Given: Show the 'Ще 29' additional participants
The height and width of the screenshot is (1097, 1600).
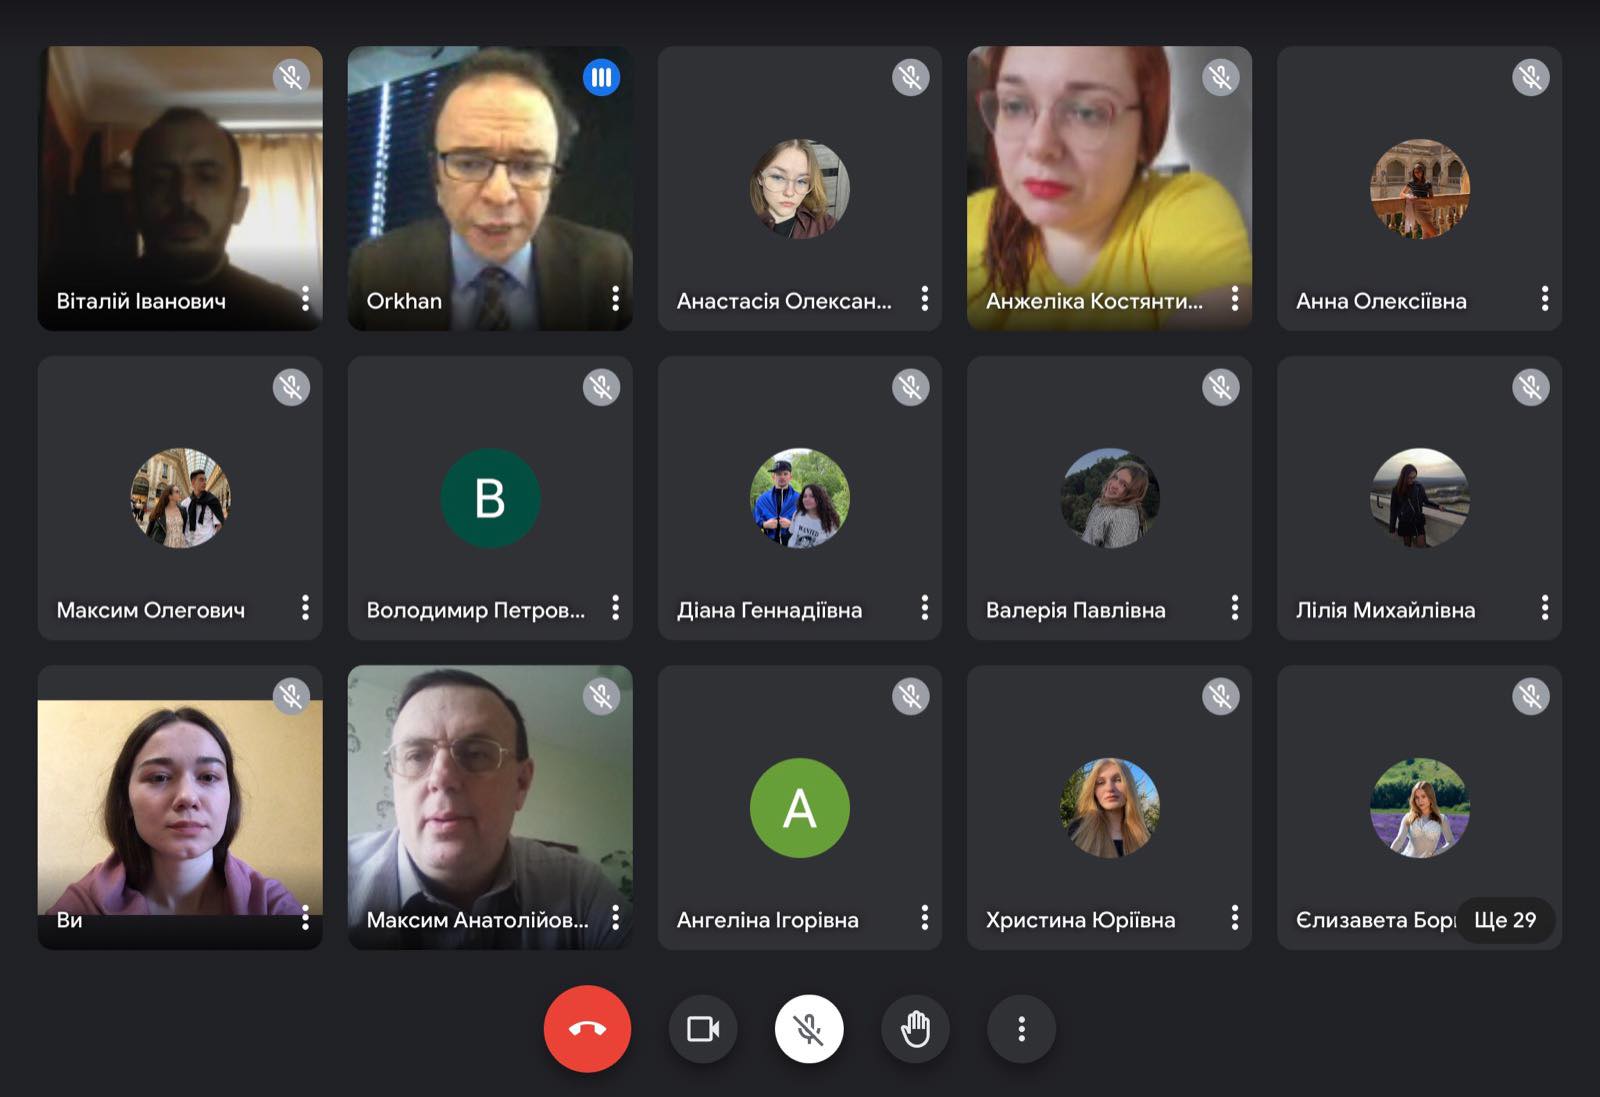Looking at the screenshot, I should pos(1505,920).
